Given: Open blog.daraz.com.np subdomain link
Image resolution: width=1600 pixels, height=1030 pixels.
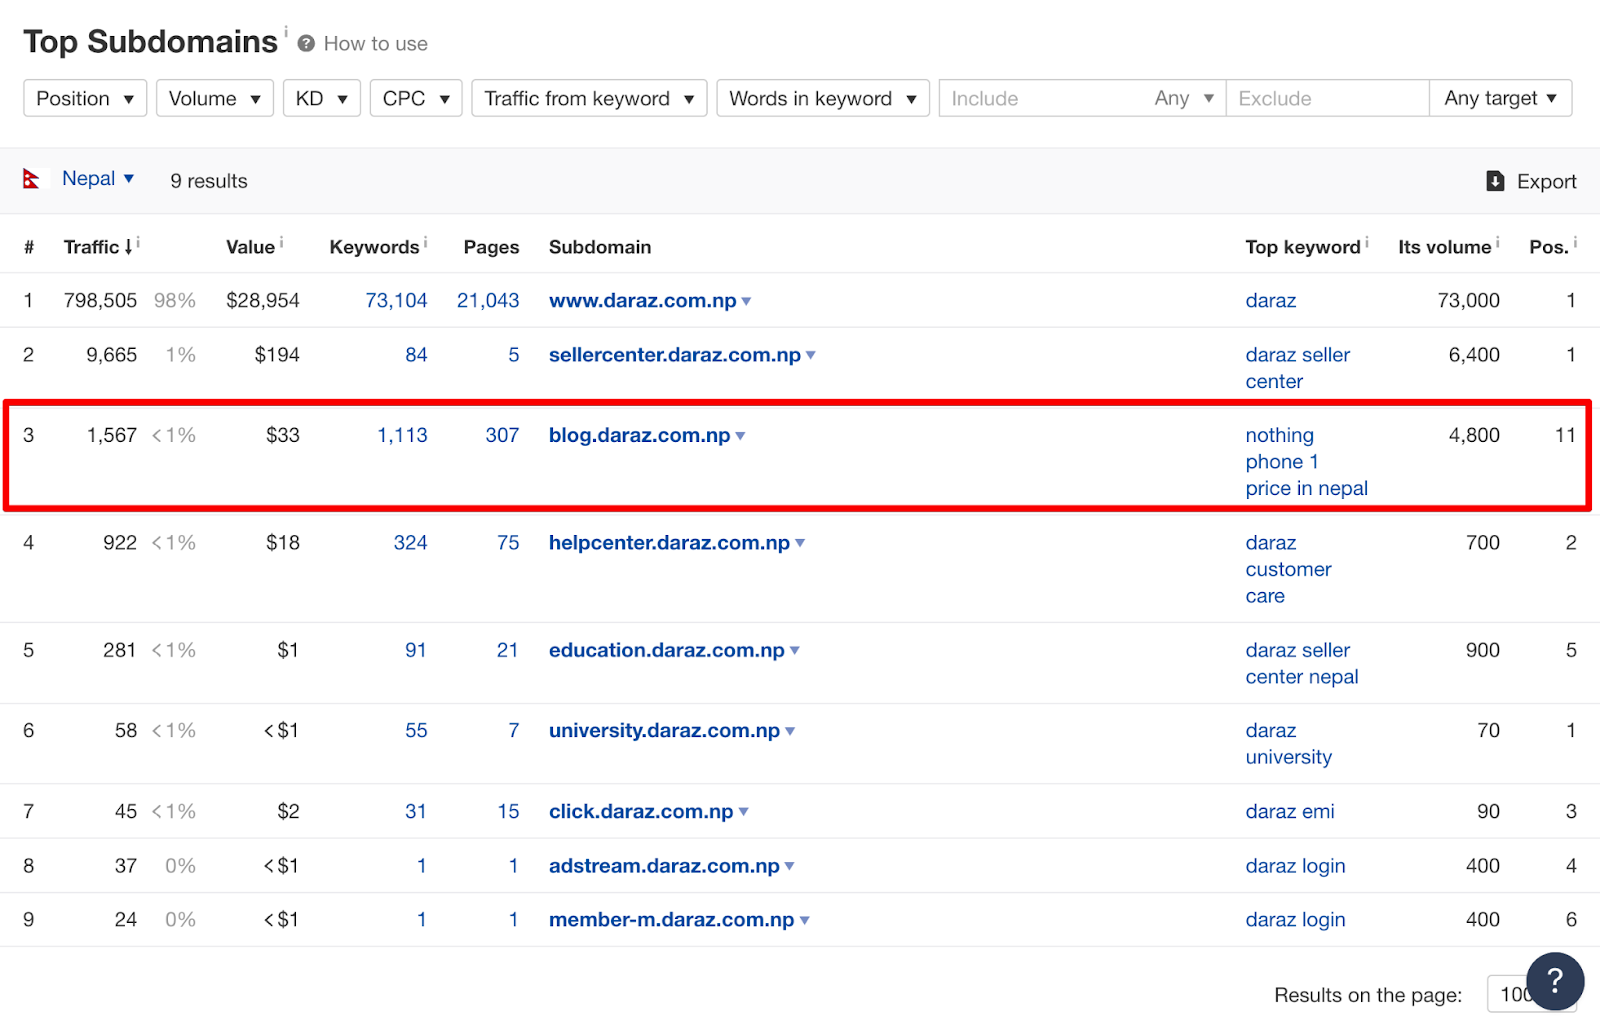Looking at the screenshot, I should pos(640,436).
